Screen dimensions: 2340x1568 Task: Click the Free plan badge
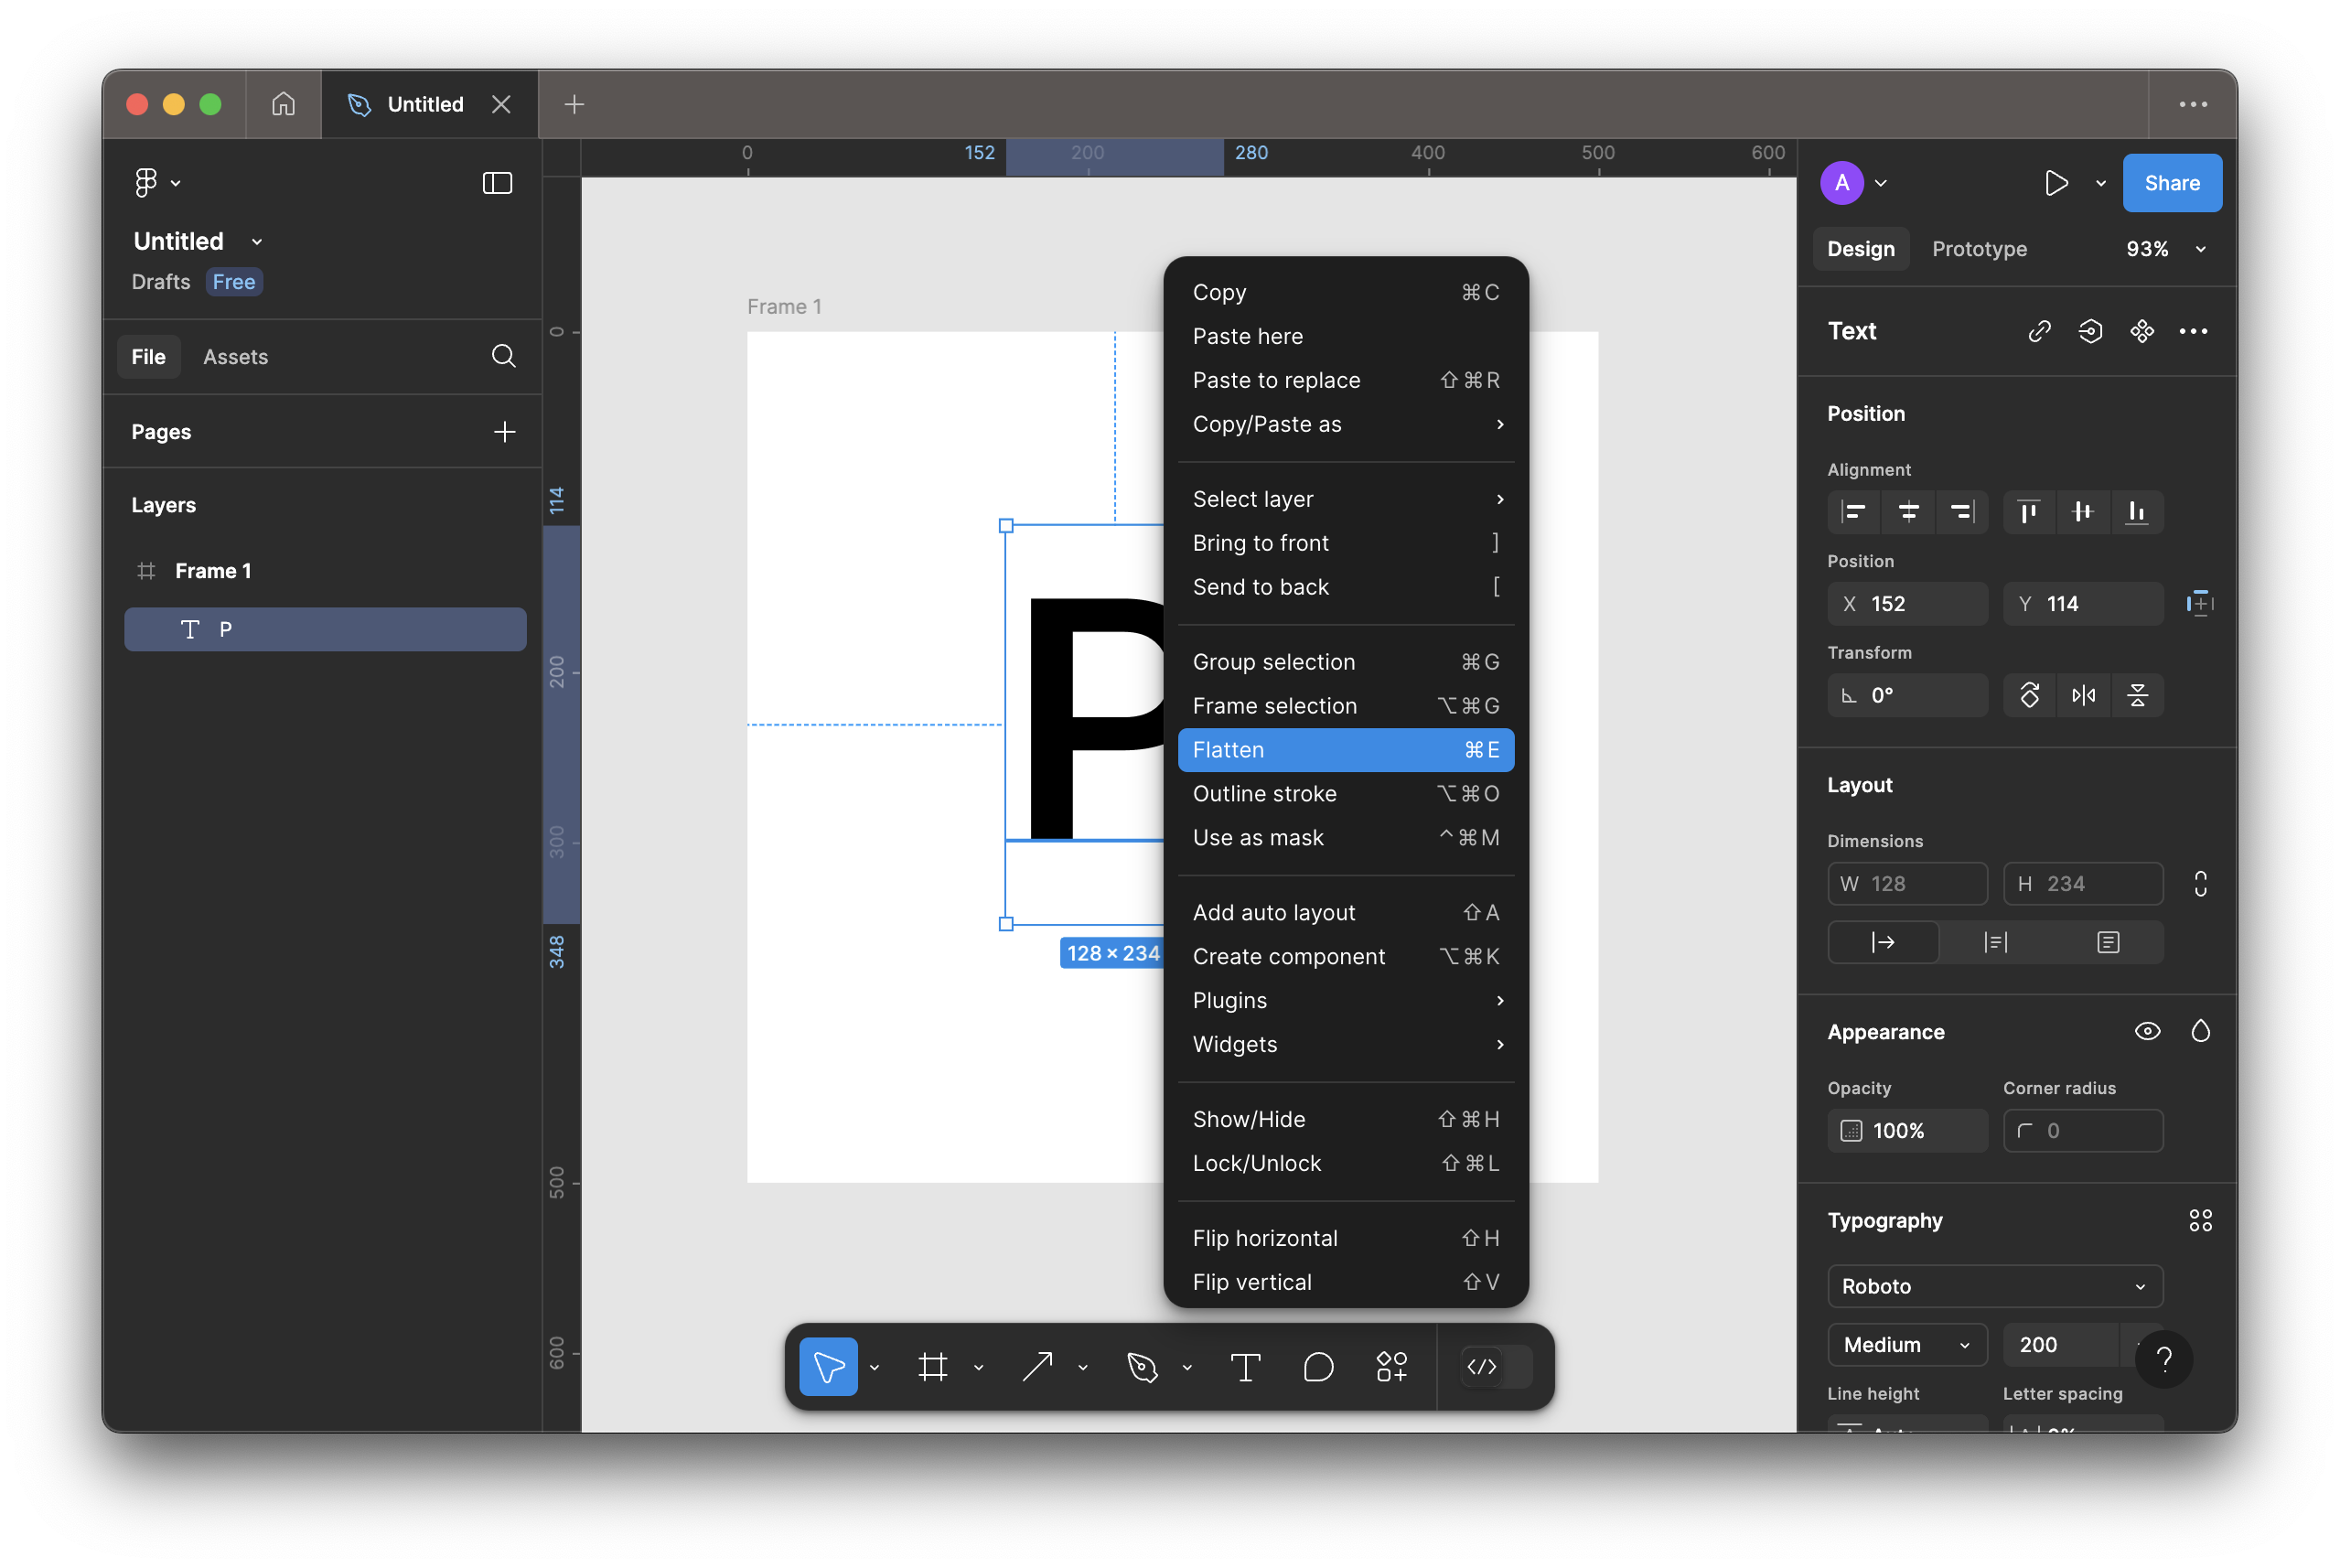(234, 282)
